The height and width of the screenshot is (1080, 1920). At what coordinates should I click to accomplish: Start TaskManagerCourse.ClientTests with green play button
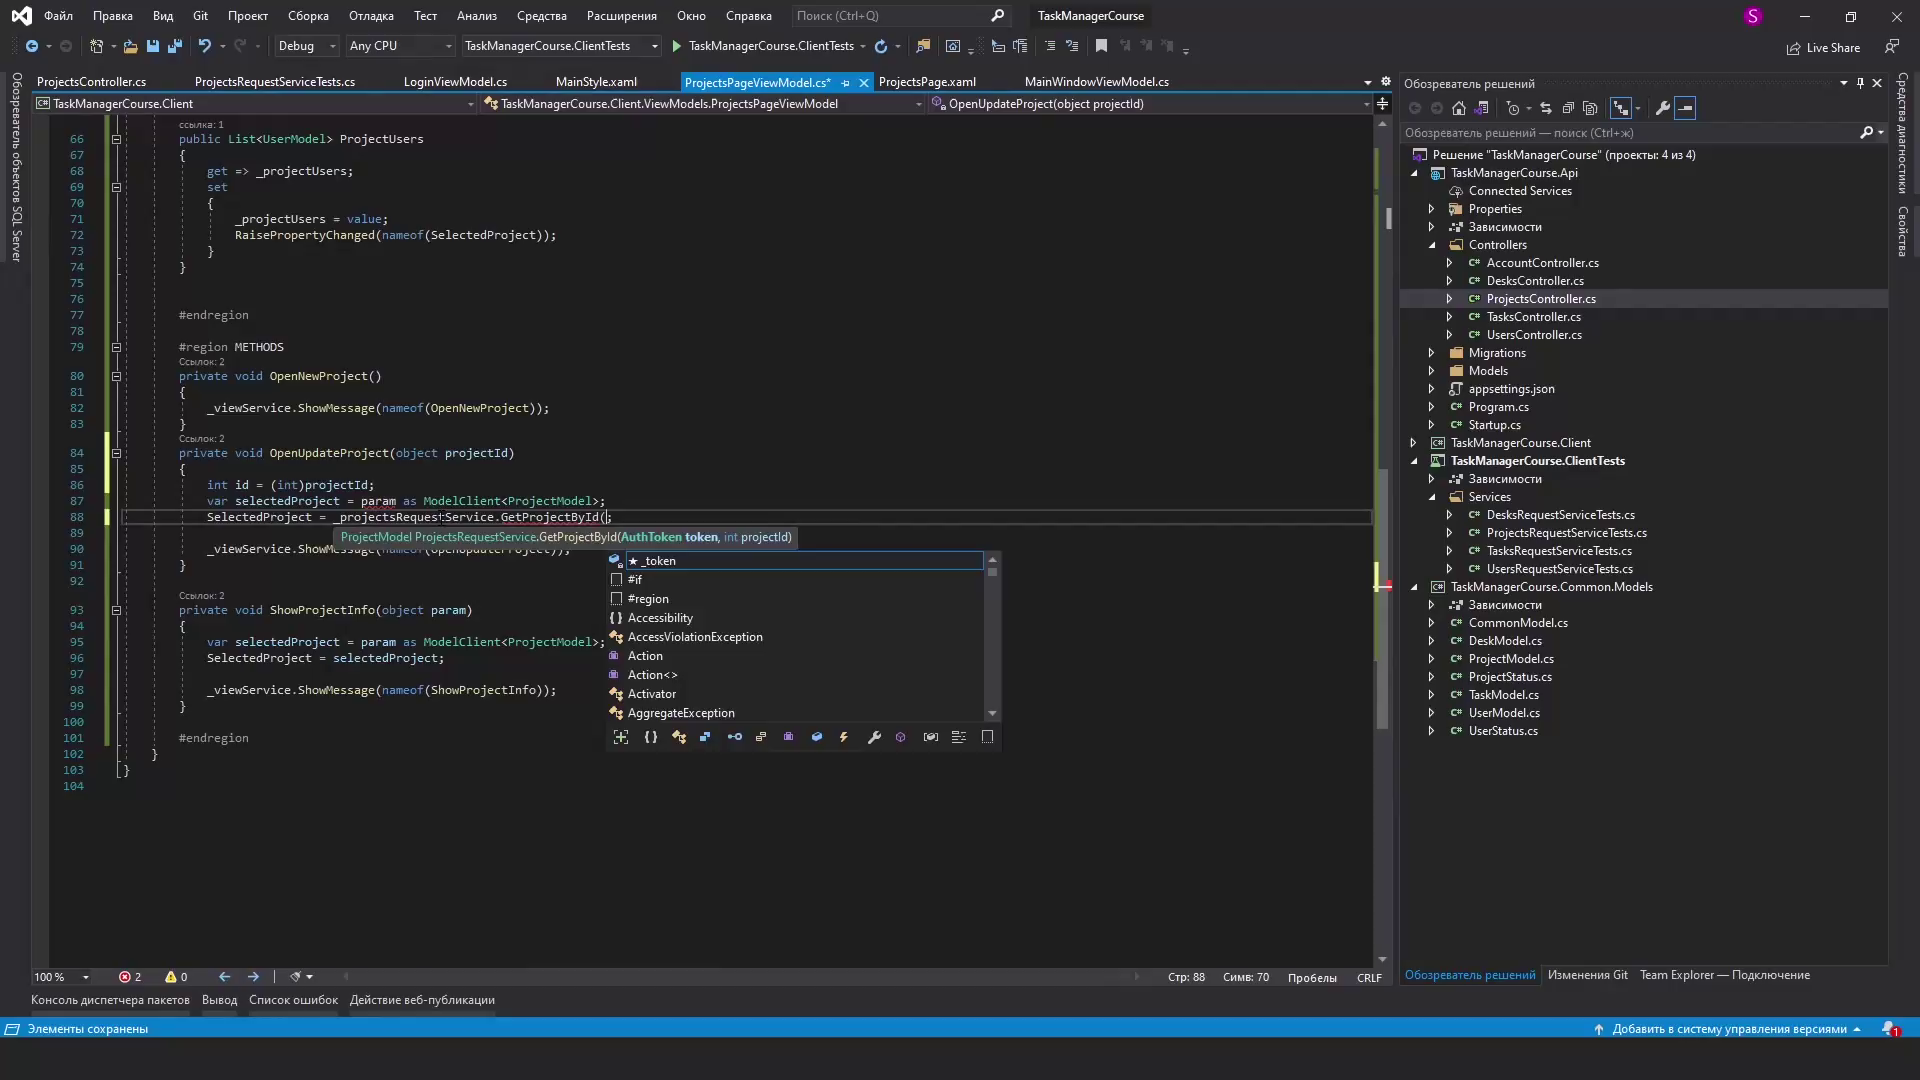click(x=677, y=46)
